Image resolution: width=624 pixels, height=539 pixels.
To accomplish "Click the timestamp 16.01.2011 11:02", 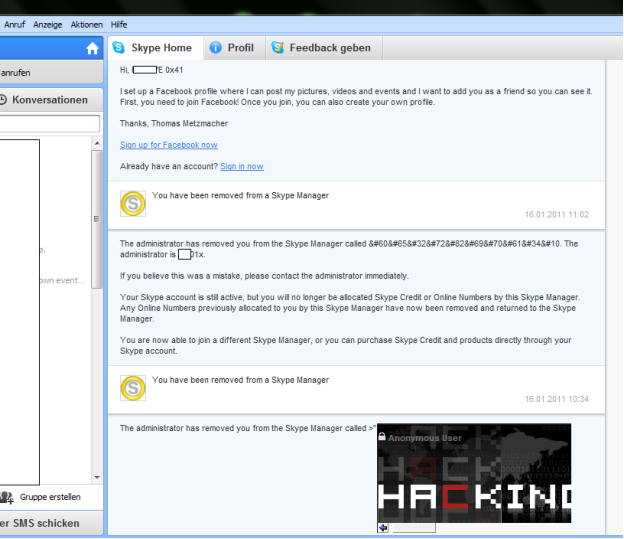I will coord(556,215).
